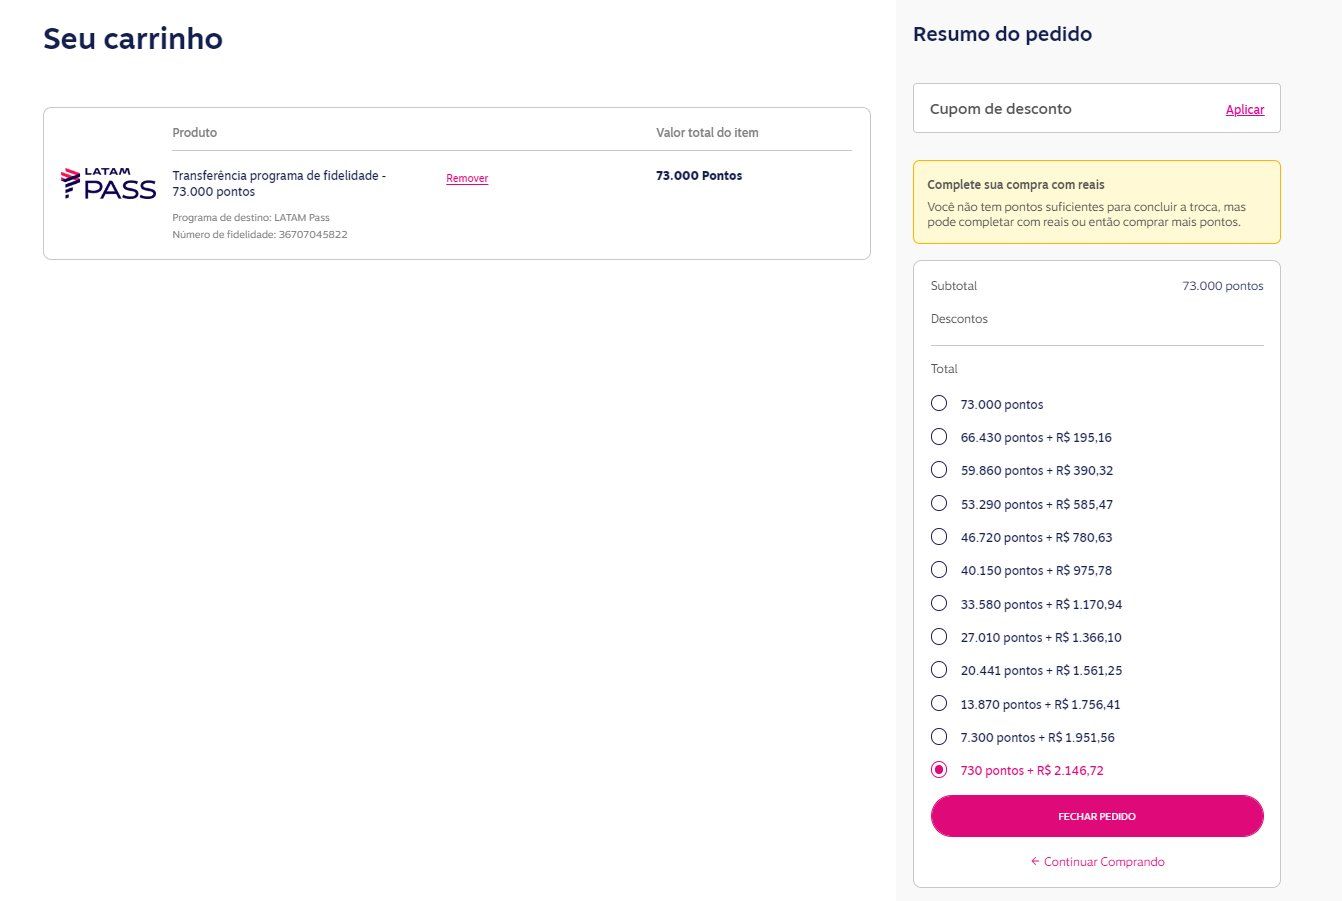Click the Transferência programa de fidelidade title

pyautogui.click(x=279, y=183)
